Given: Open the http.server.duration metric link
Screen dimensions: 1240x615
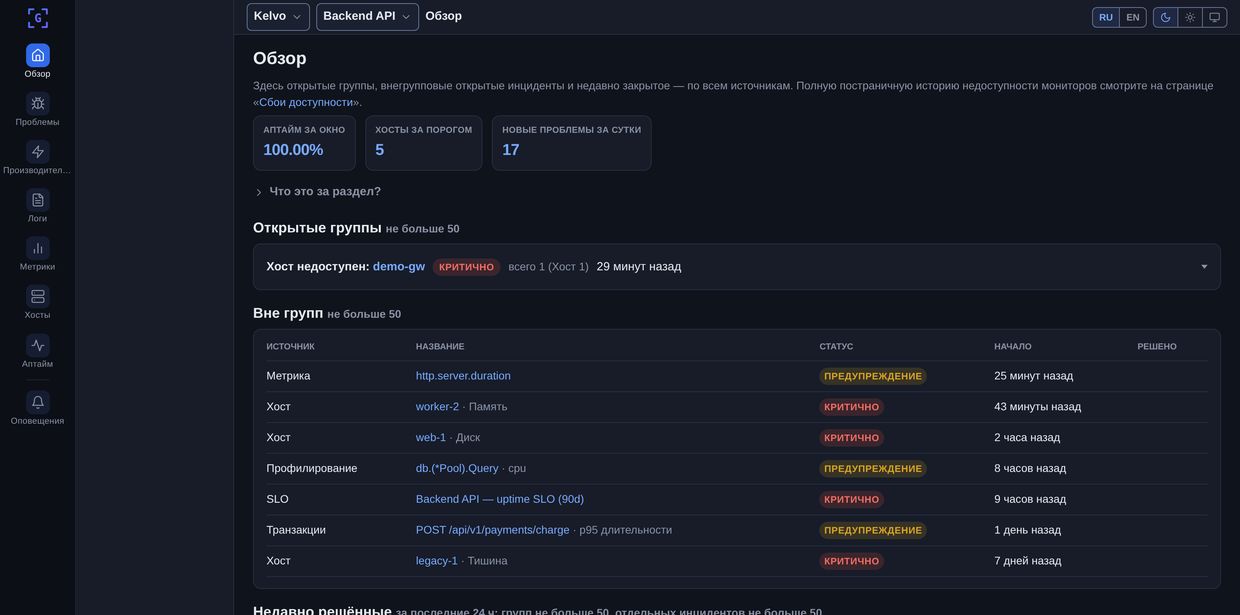Looking at the screenshot, I should (463, 376).
